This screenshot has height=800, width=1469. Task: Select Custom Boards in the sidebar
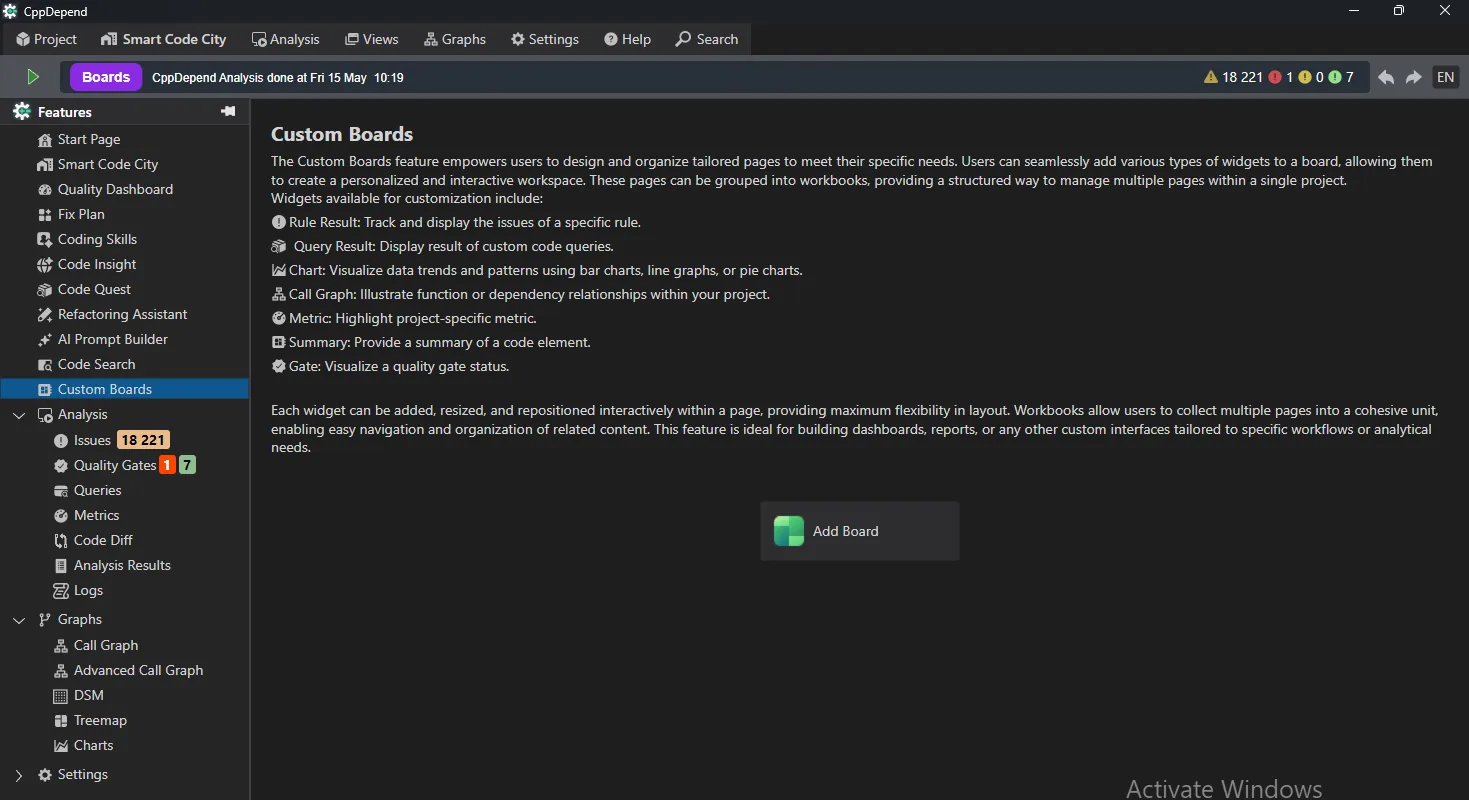[x=124, y=389]
